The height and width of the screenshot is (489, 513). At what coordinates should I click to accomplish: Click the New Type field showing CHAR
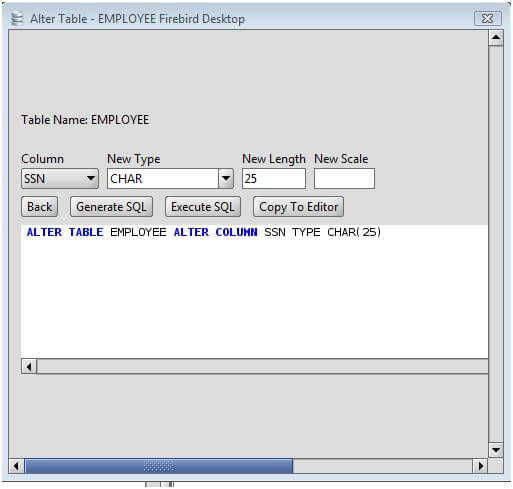(x=163, y=179)
